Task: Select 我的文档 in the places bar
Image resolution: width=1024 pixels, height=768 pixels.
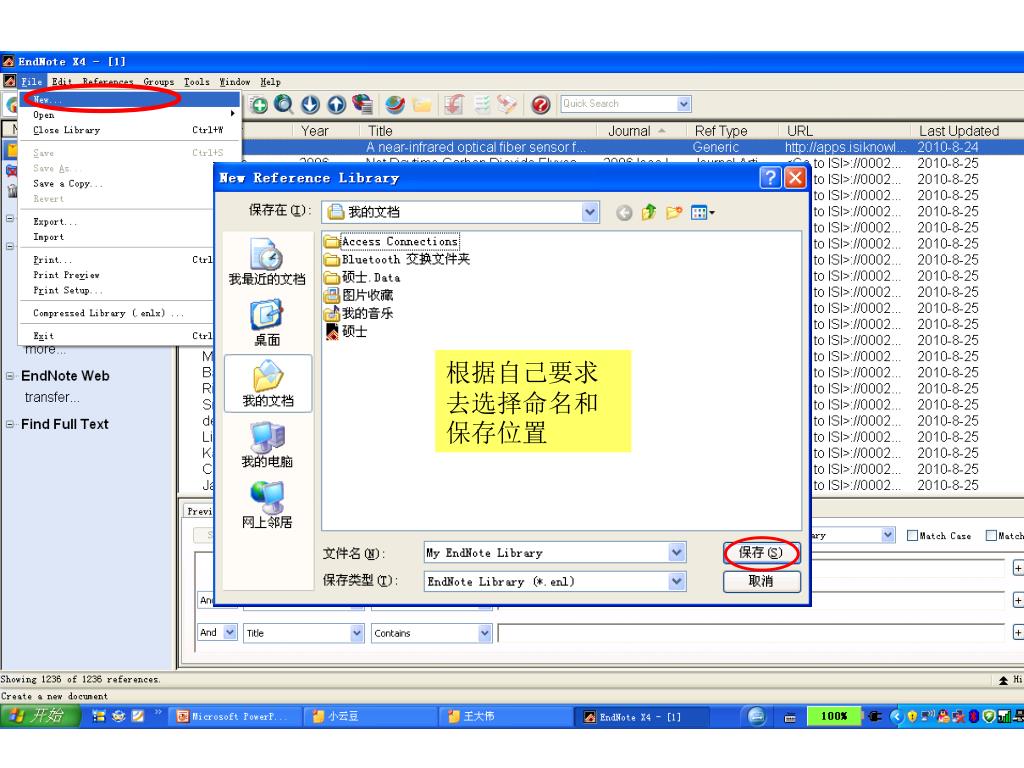Action: tap(268, 383)
